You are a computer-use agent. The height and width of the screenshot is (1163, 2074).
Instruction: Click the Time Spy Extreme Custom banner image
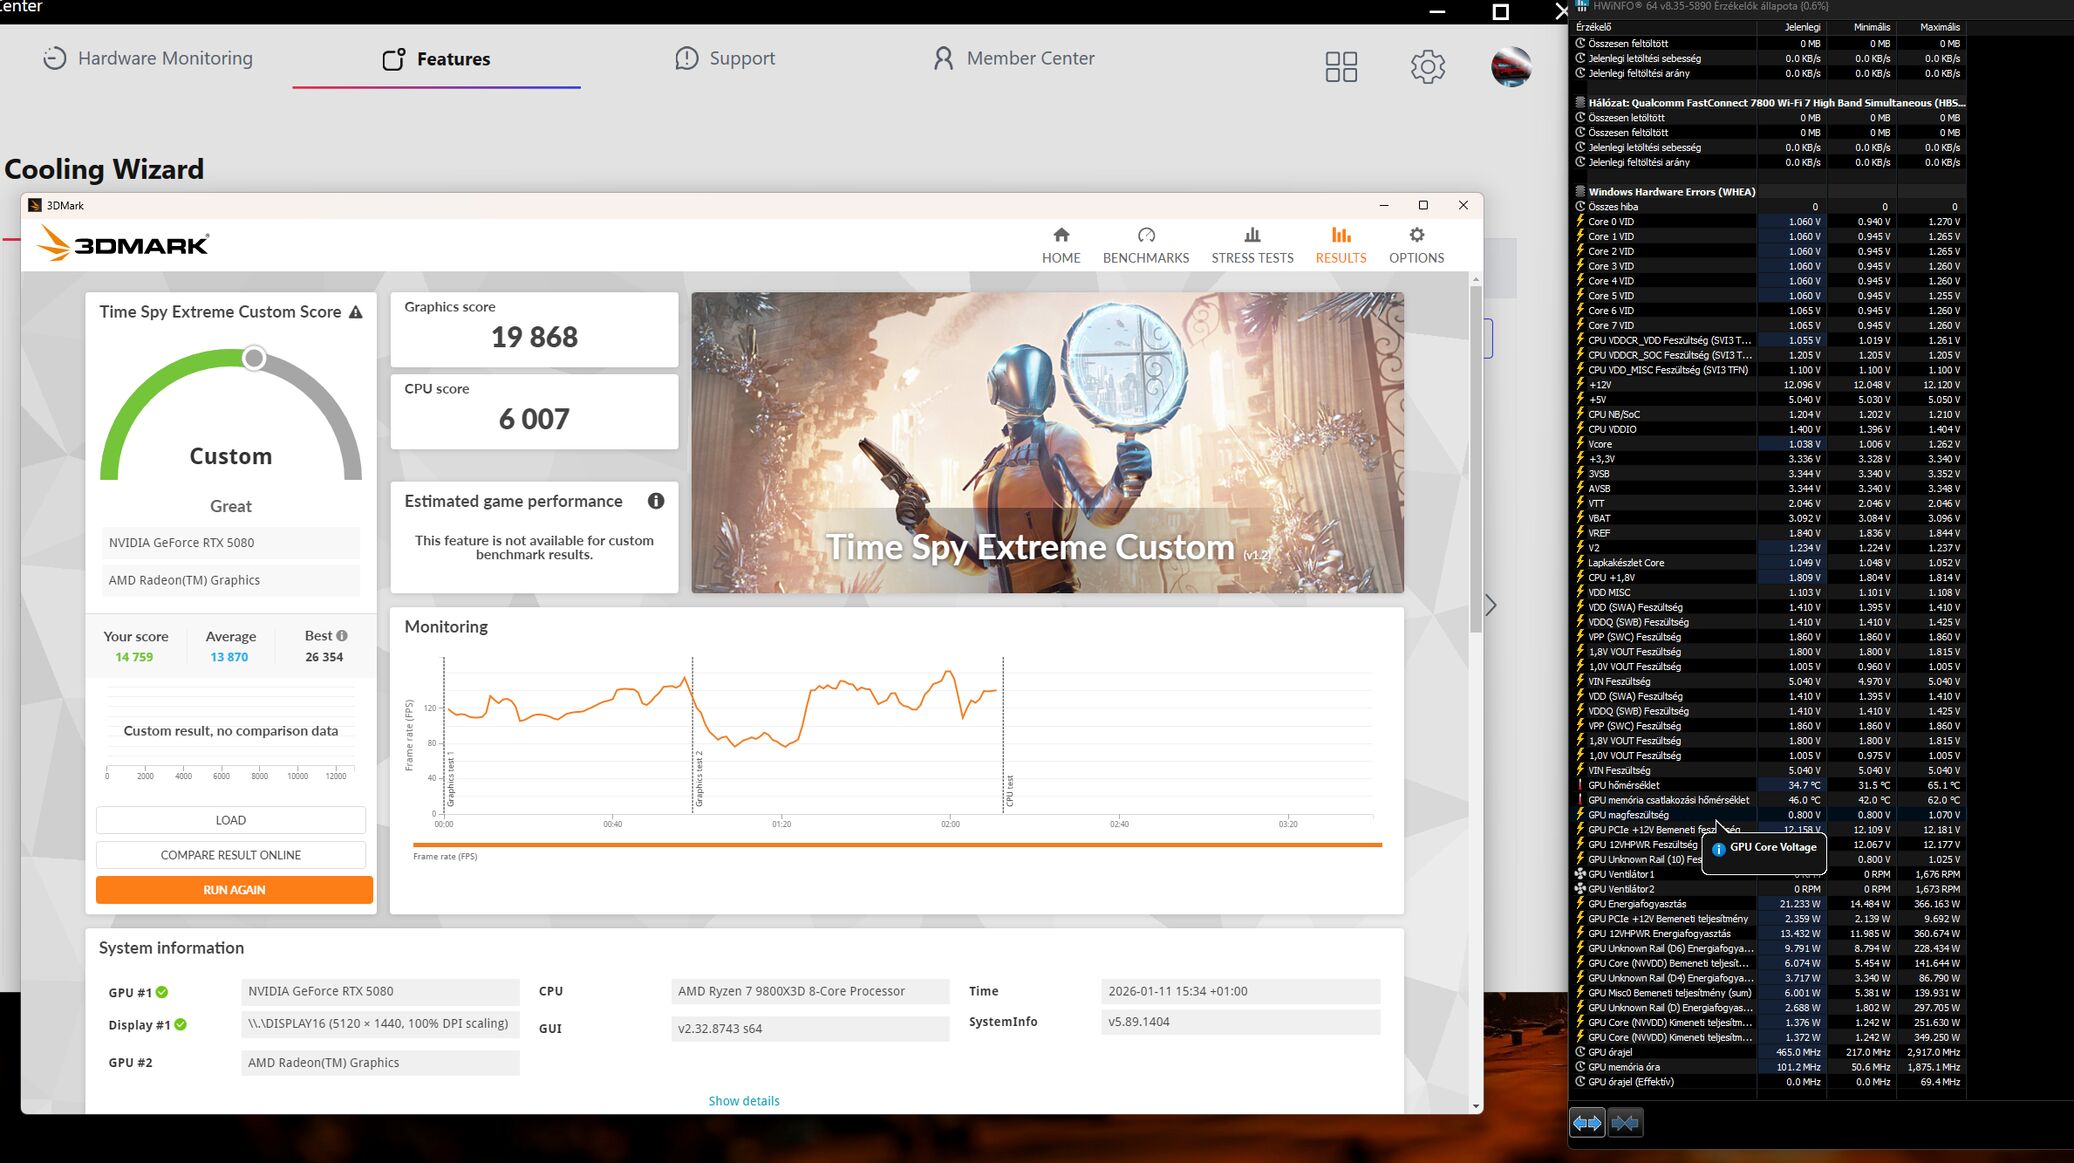click(x=1047, y=442)
